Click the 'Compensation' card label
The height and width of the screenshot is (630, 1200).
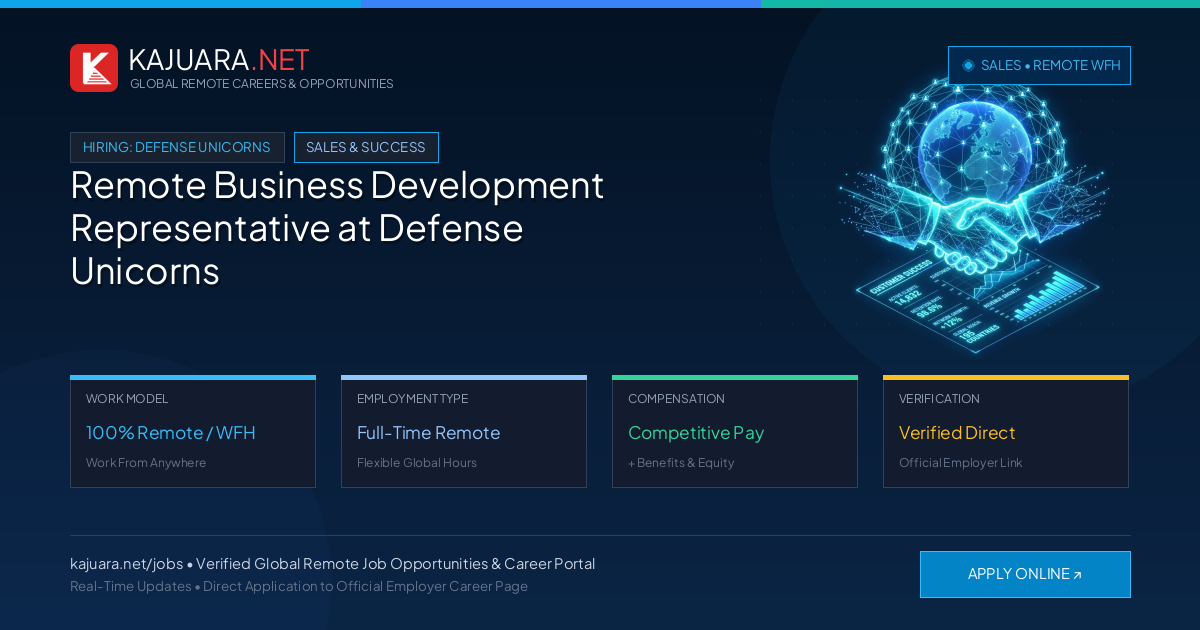676,399
